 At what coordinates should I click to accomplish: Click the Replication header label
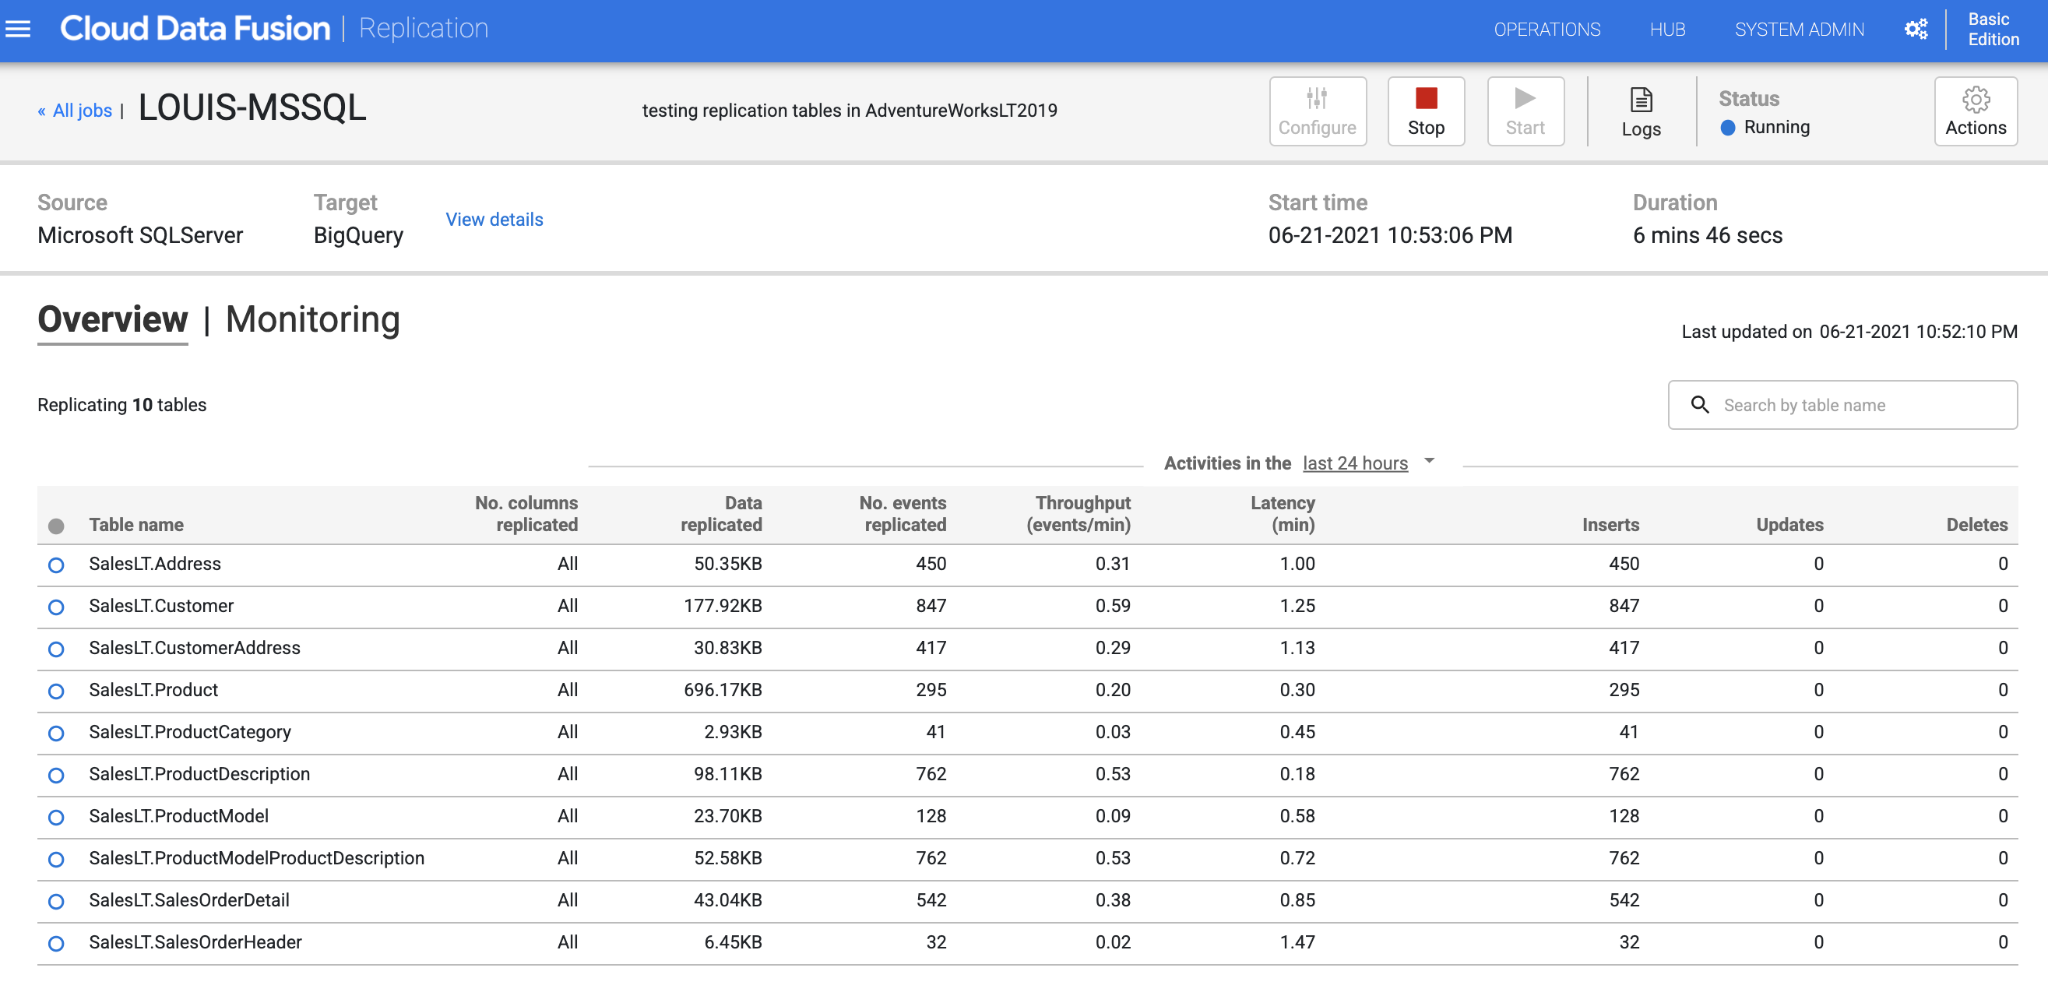click(424, 28)
